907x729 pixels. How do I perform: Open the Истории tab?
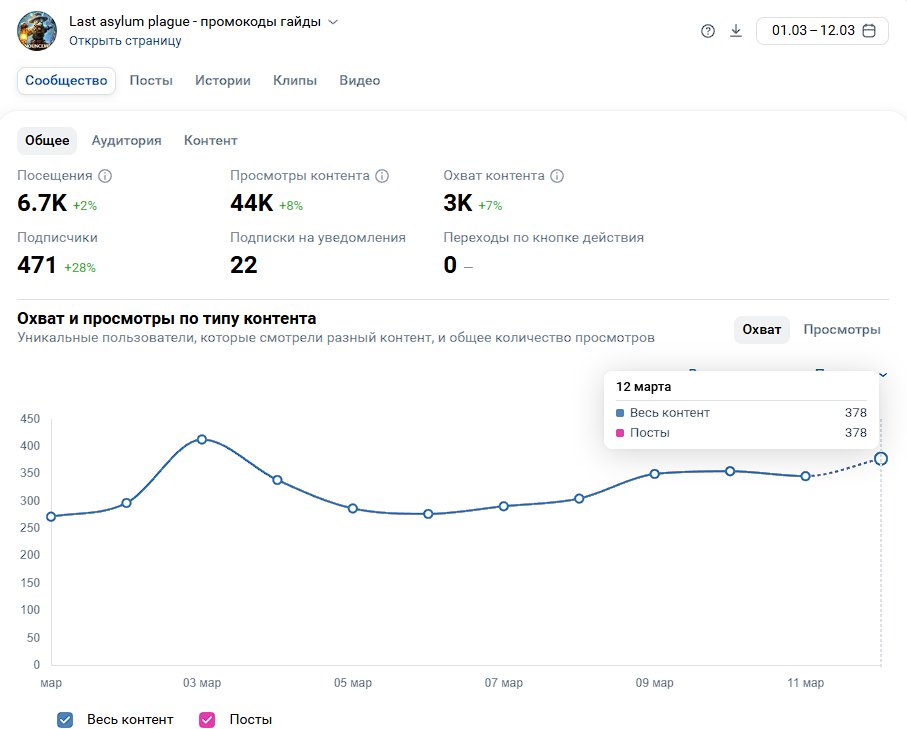[x=223, y=81]
